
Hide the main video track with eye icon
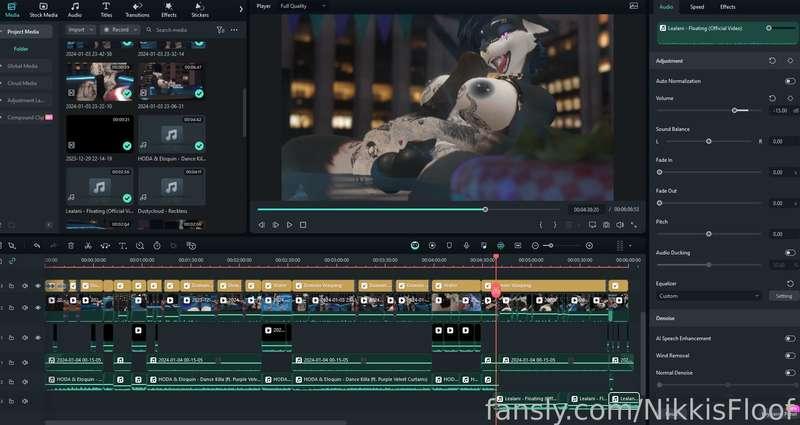tap(37, 308)
